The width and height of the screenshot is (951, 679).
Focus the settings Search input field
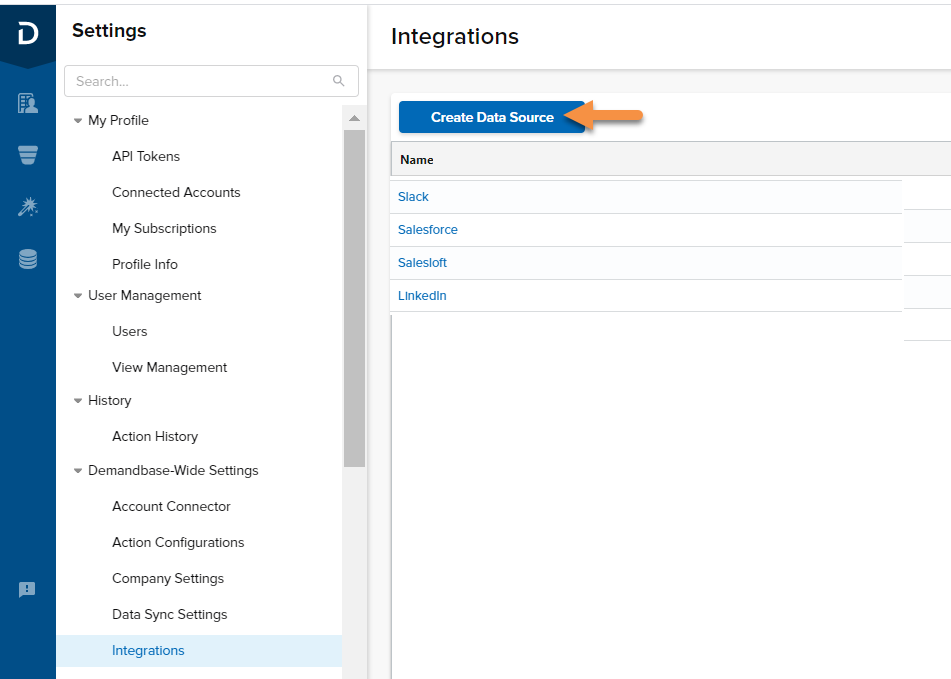pos(211,81)
